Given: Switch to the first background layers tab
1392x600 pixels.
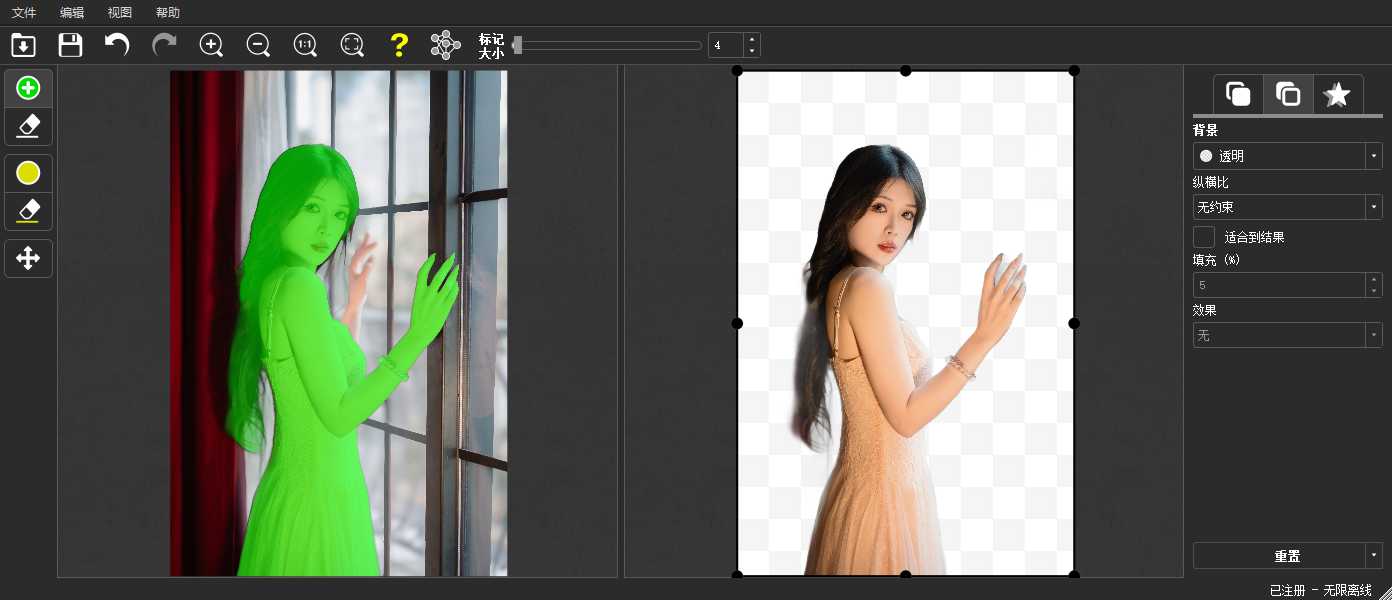Looking at the screenshot, I should click(1238, 95).
